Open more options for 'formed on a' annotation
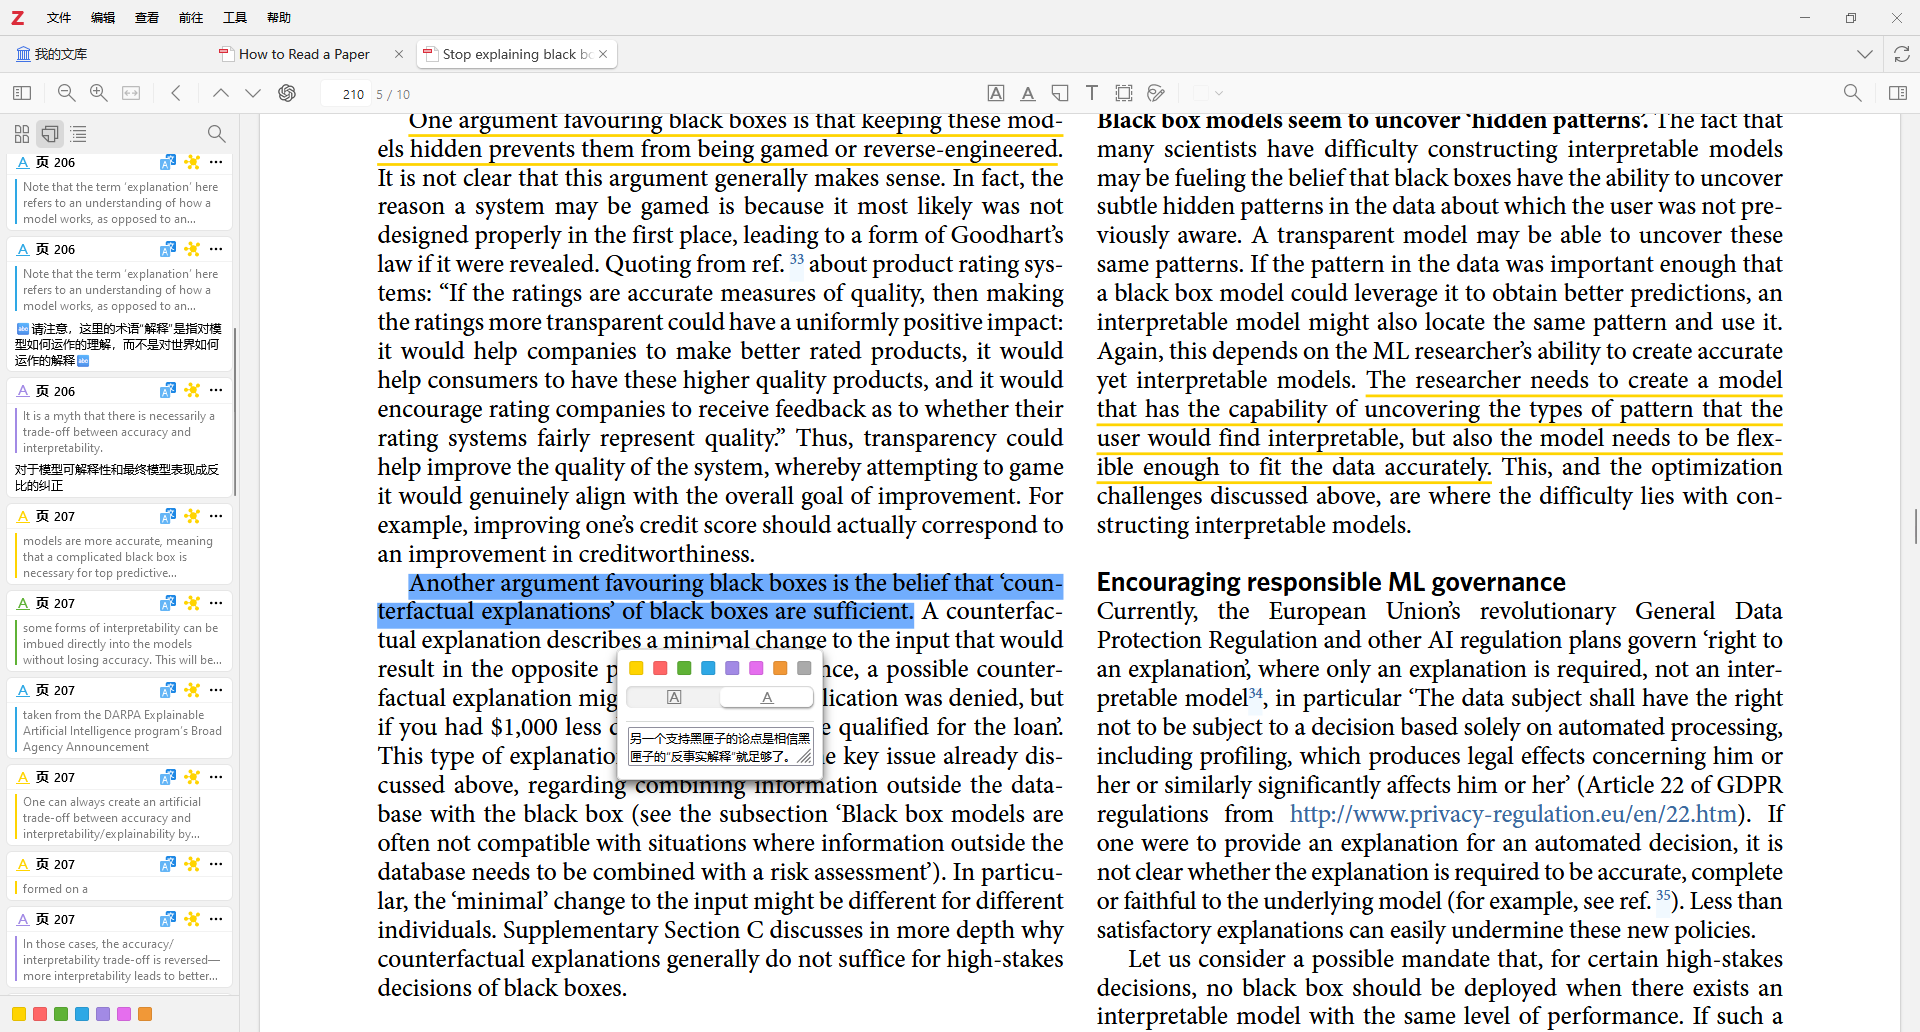The image size is (1920, 1032). 216,863
